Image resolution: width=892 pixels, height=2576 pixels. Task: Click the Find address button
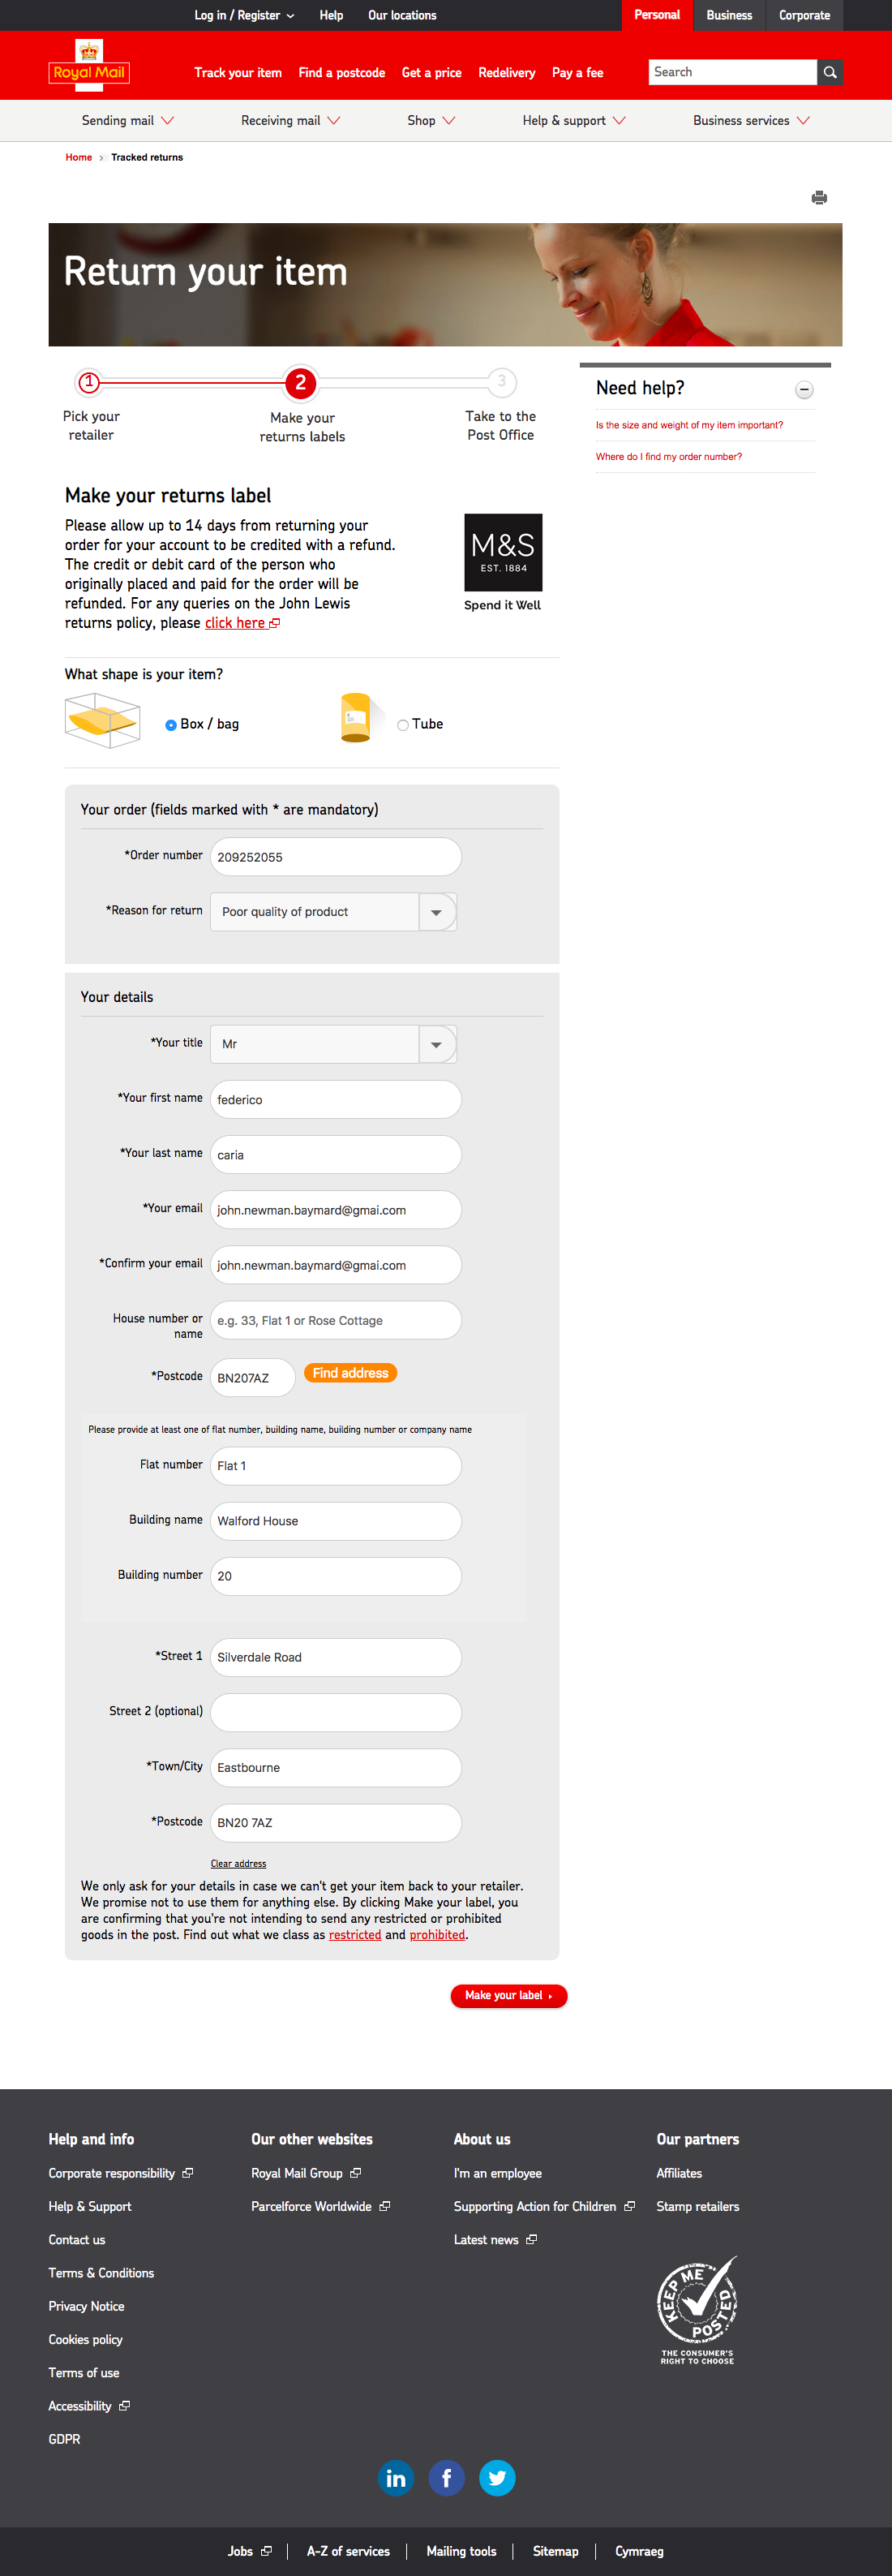coord(350,1373)
